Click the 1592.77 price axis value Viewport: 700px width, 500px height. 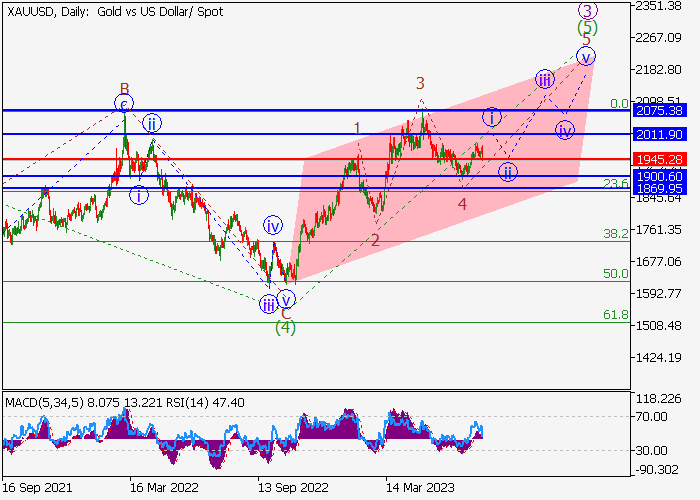coord(658,293)
